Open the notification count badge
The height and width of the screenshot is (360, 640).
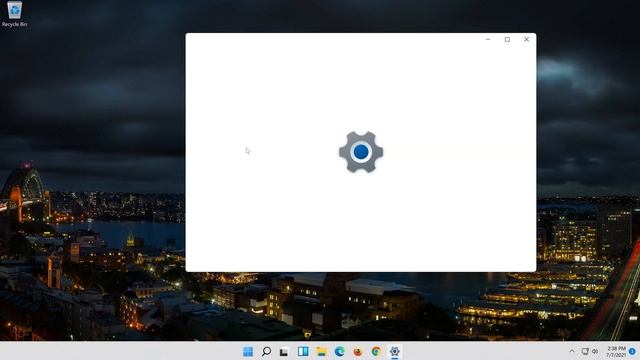tap(632, 351)
